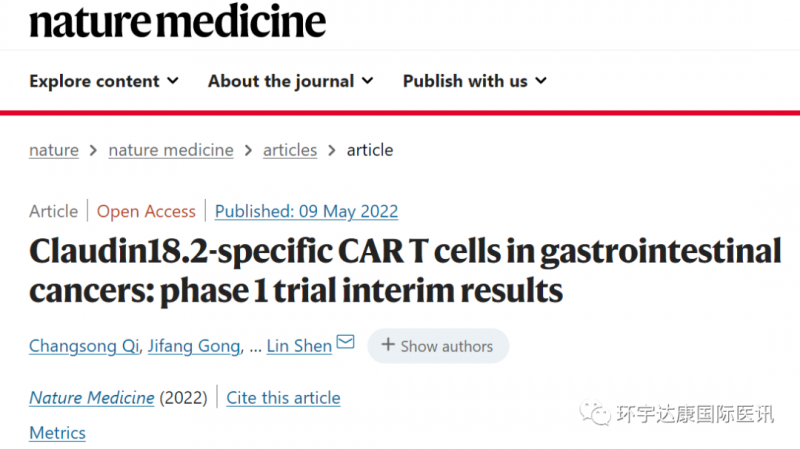Click the Cite this article link
Viewport: 800px width, 449px height.
(283, 397)
